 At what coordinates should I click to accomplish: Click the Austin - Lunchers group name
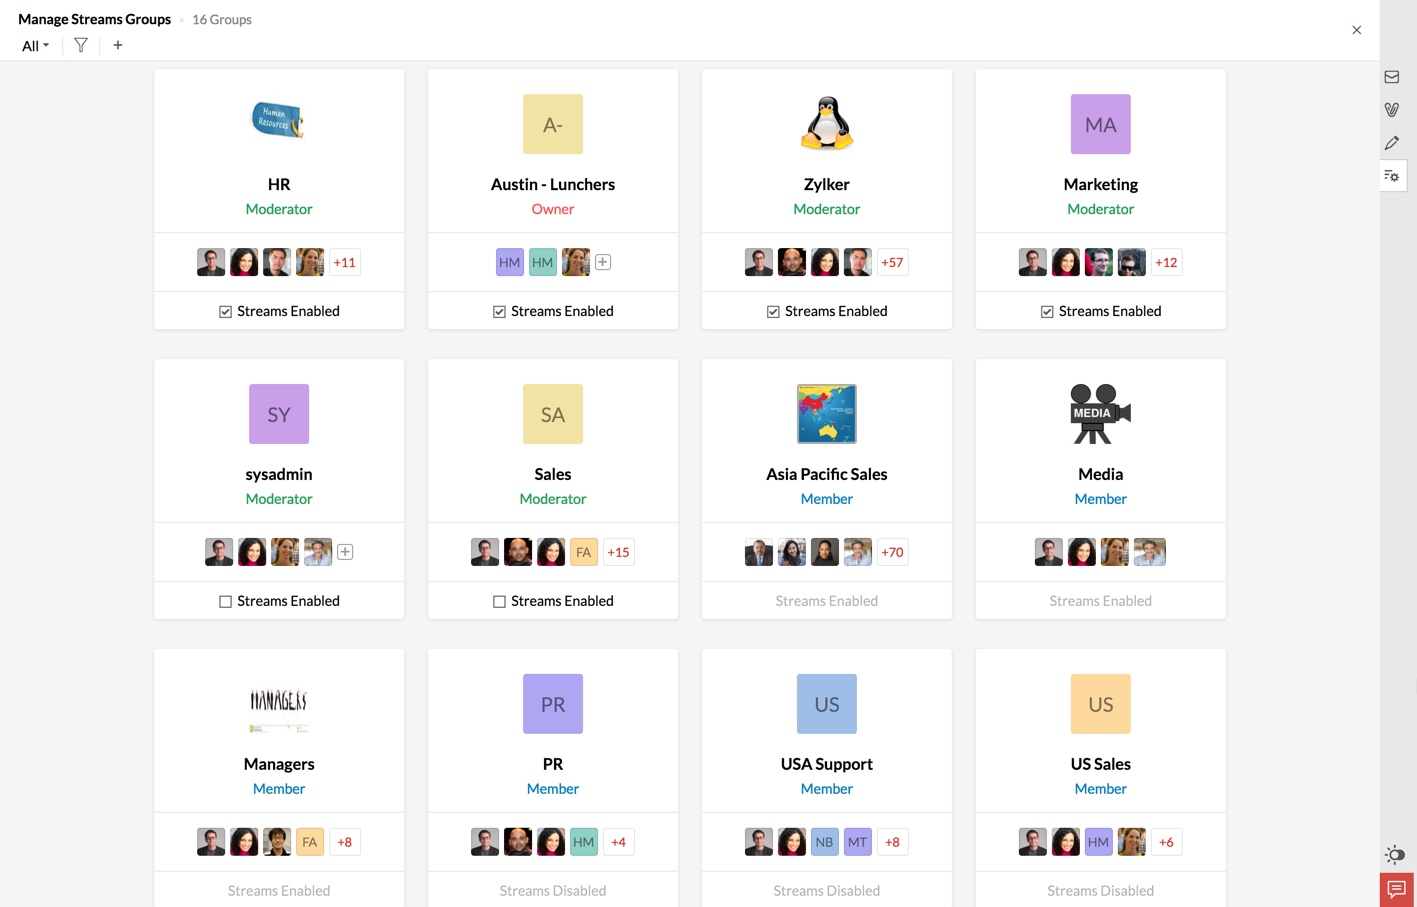click(553, 184)
